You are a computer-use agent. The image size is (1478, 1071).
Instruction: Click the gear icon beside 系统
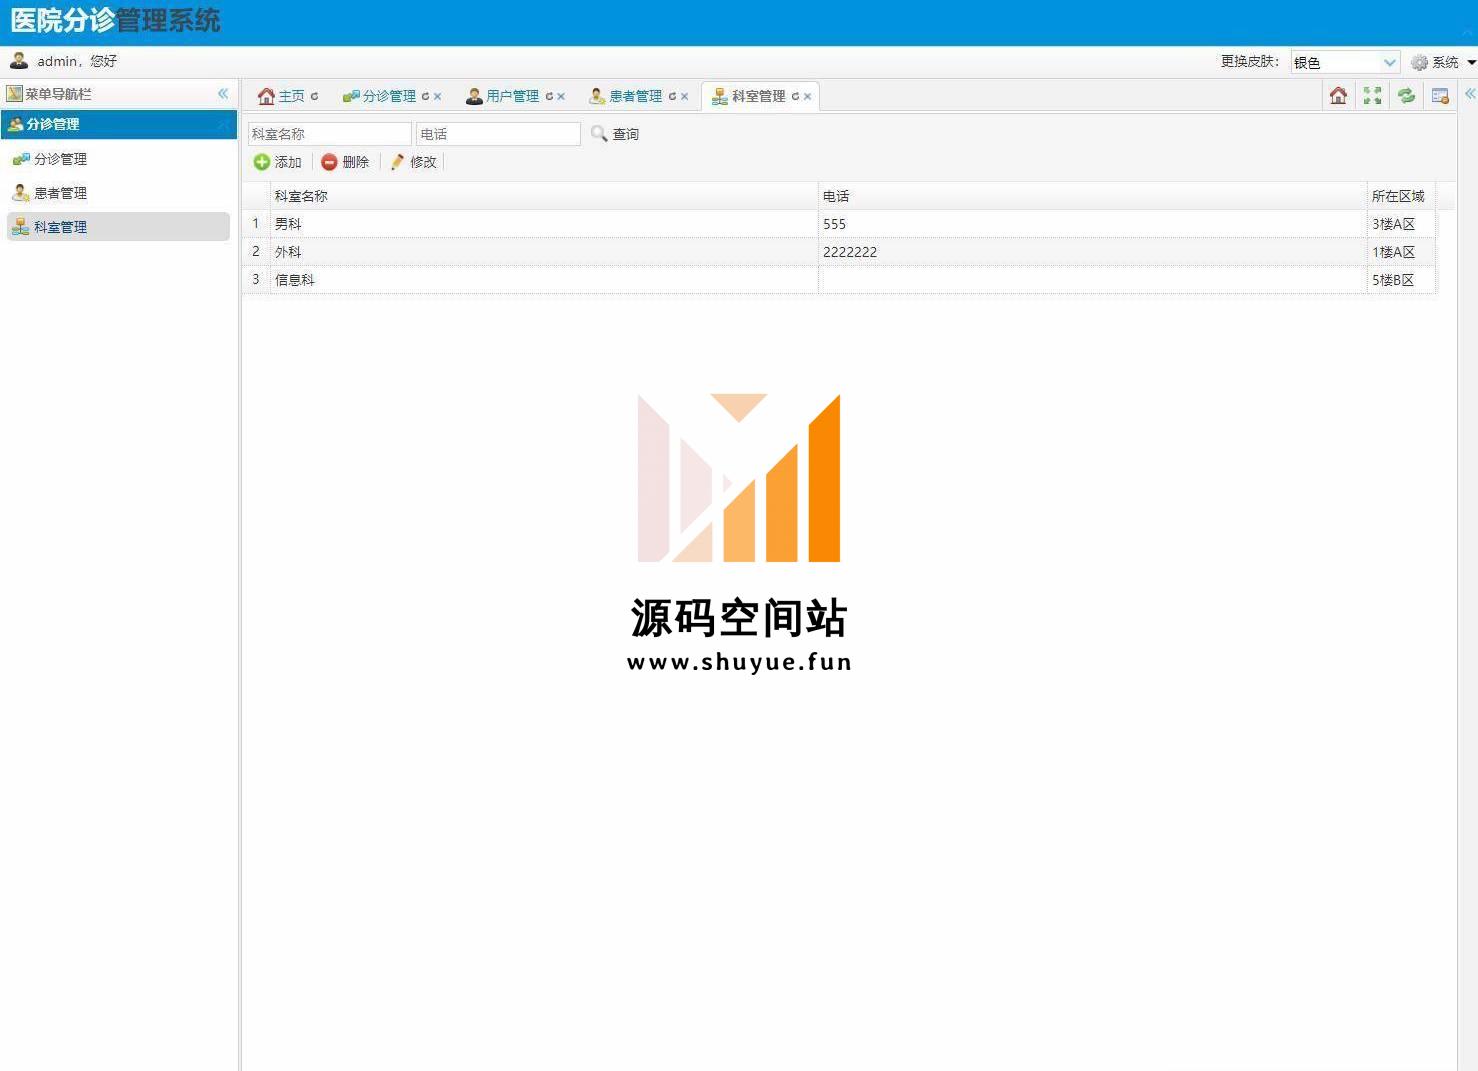click(1419, 62)
